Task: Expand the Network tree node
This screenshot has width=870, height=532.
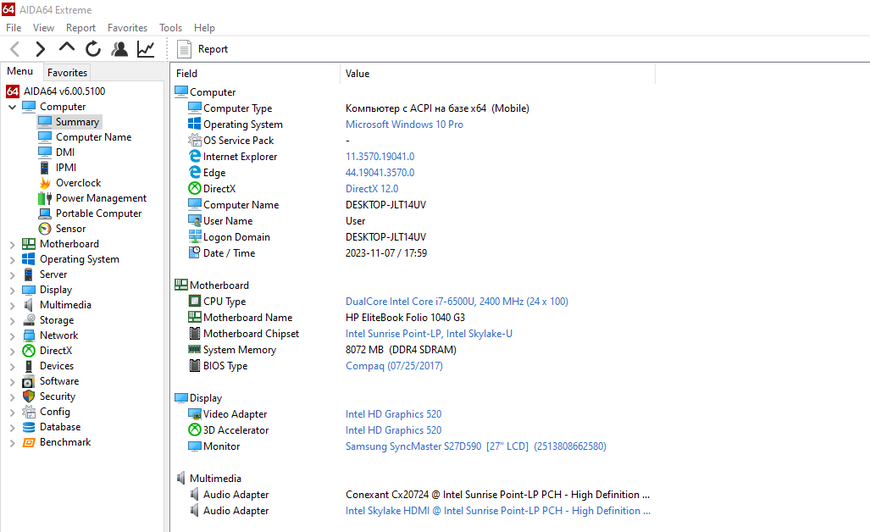Action: coord(12,336)
